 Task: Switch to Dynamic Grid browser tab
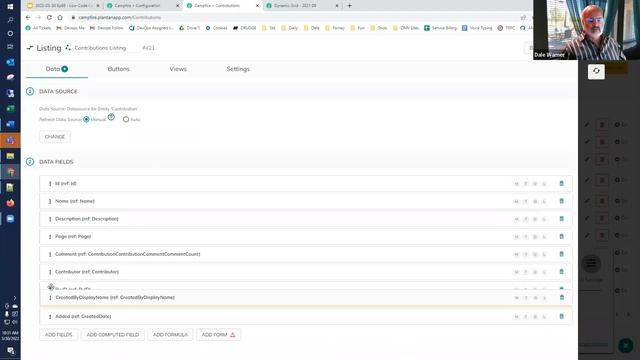301,6
